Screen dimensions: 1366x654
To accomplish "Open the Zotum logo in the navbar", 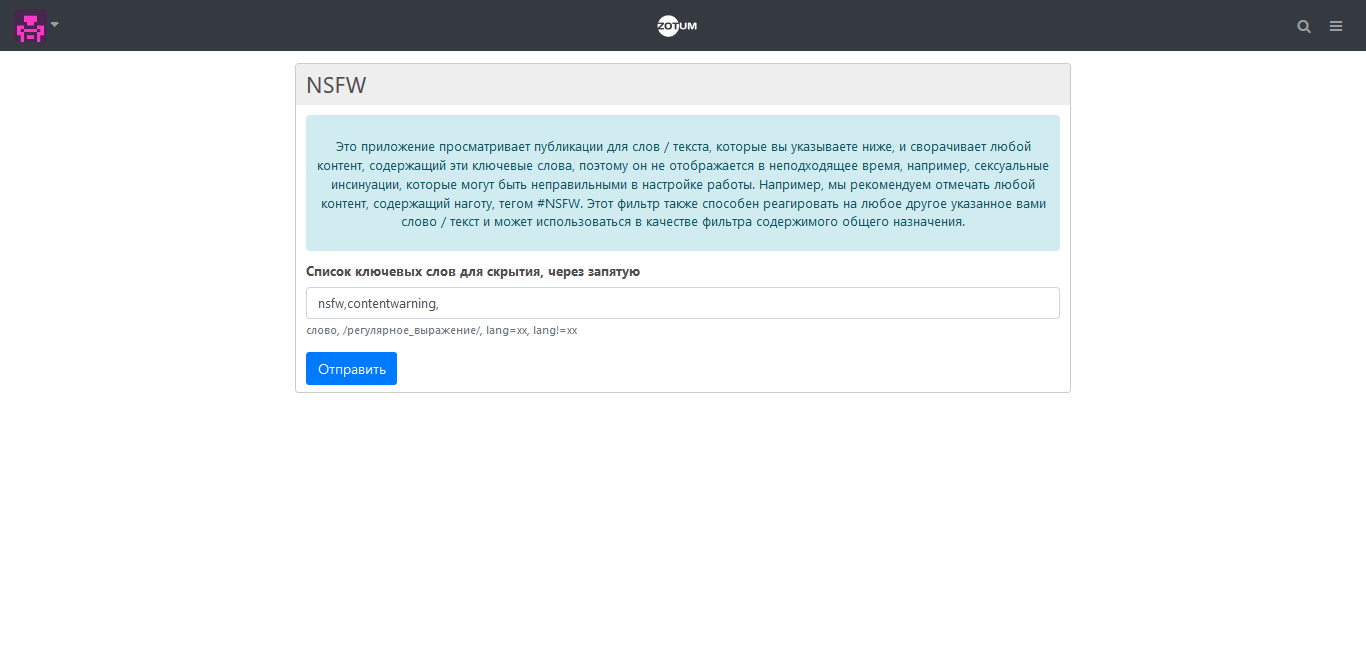I will pos(677,26).
